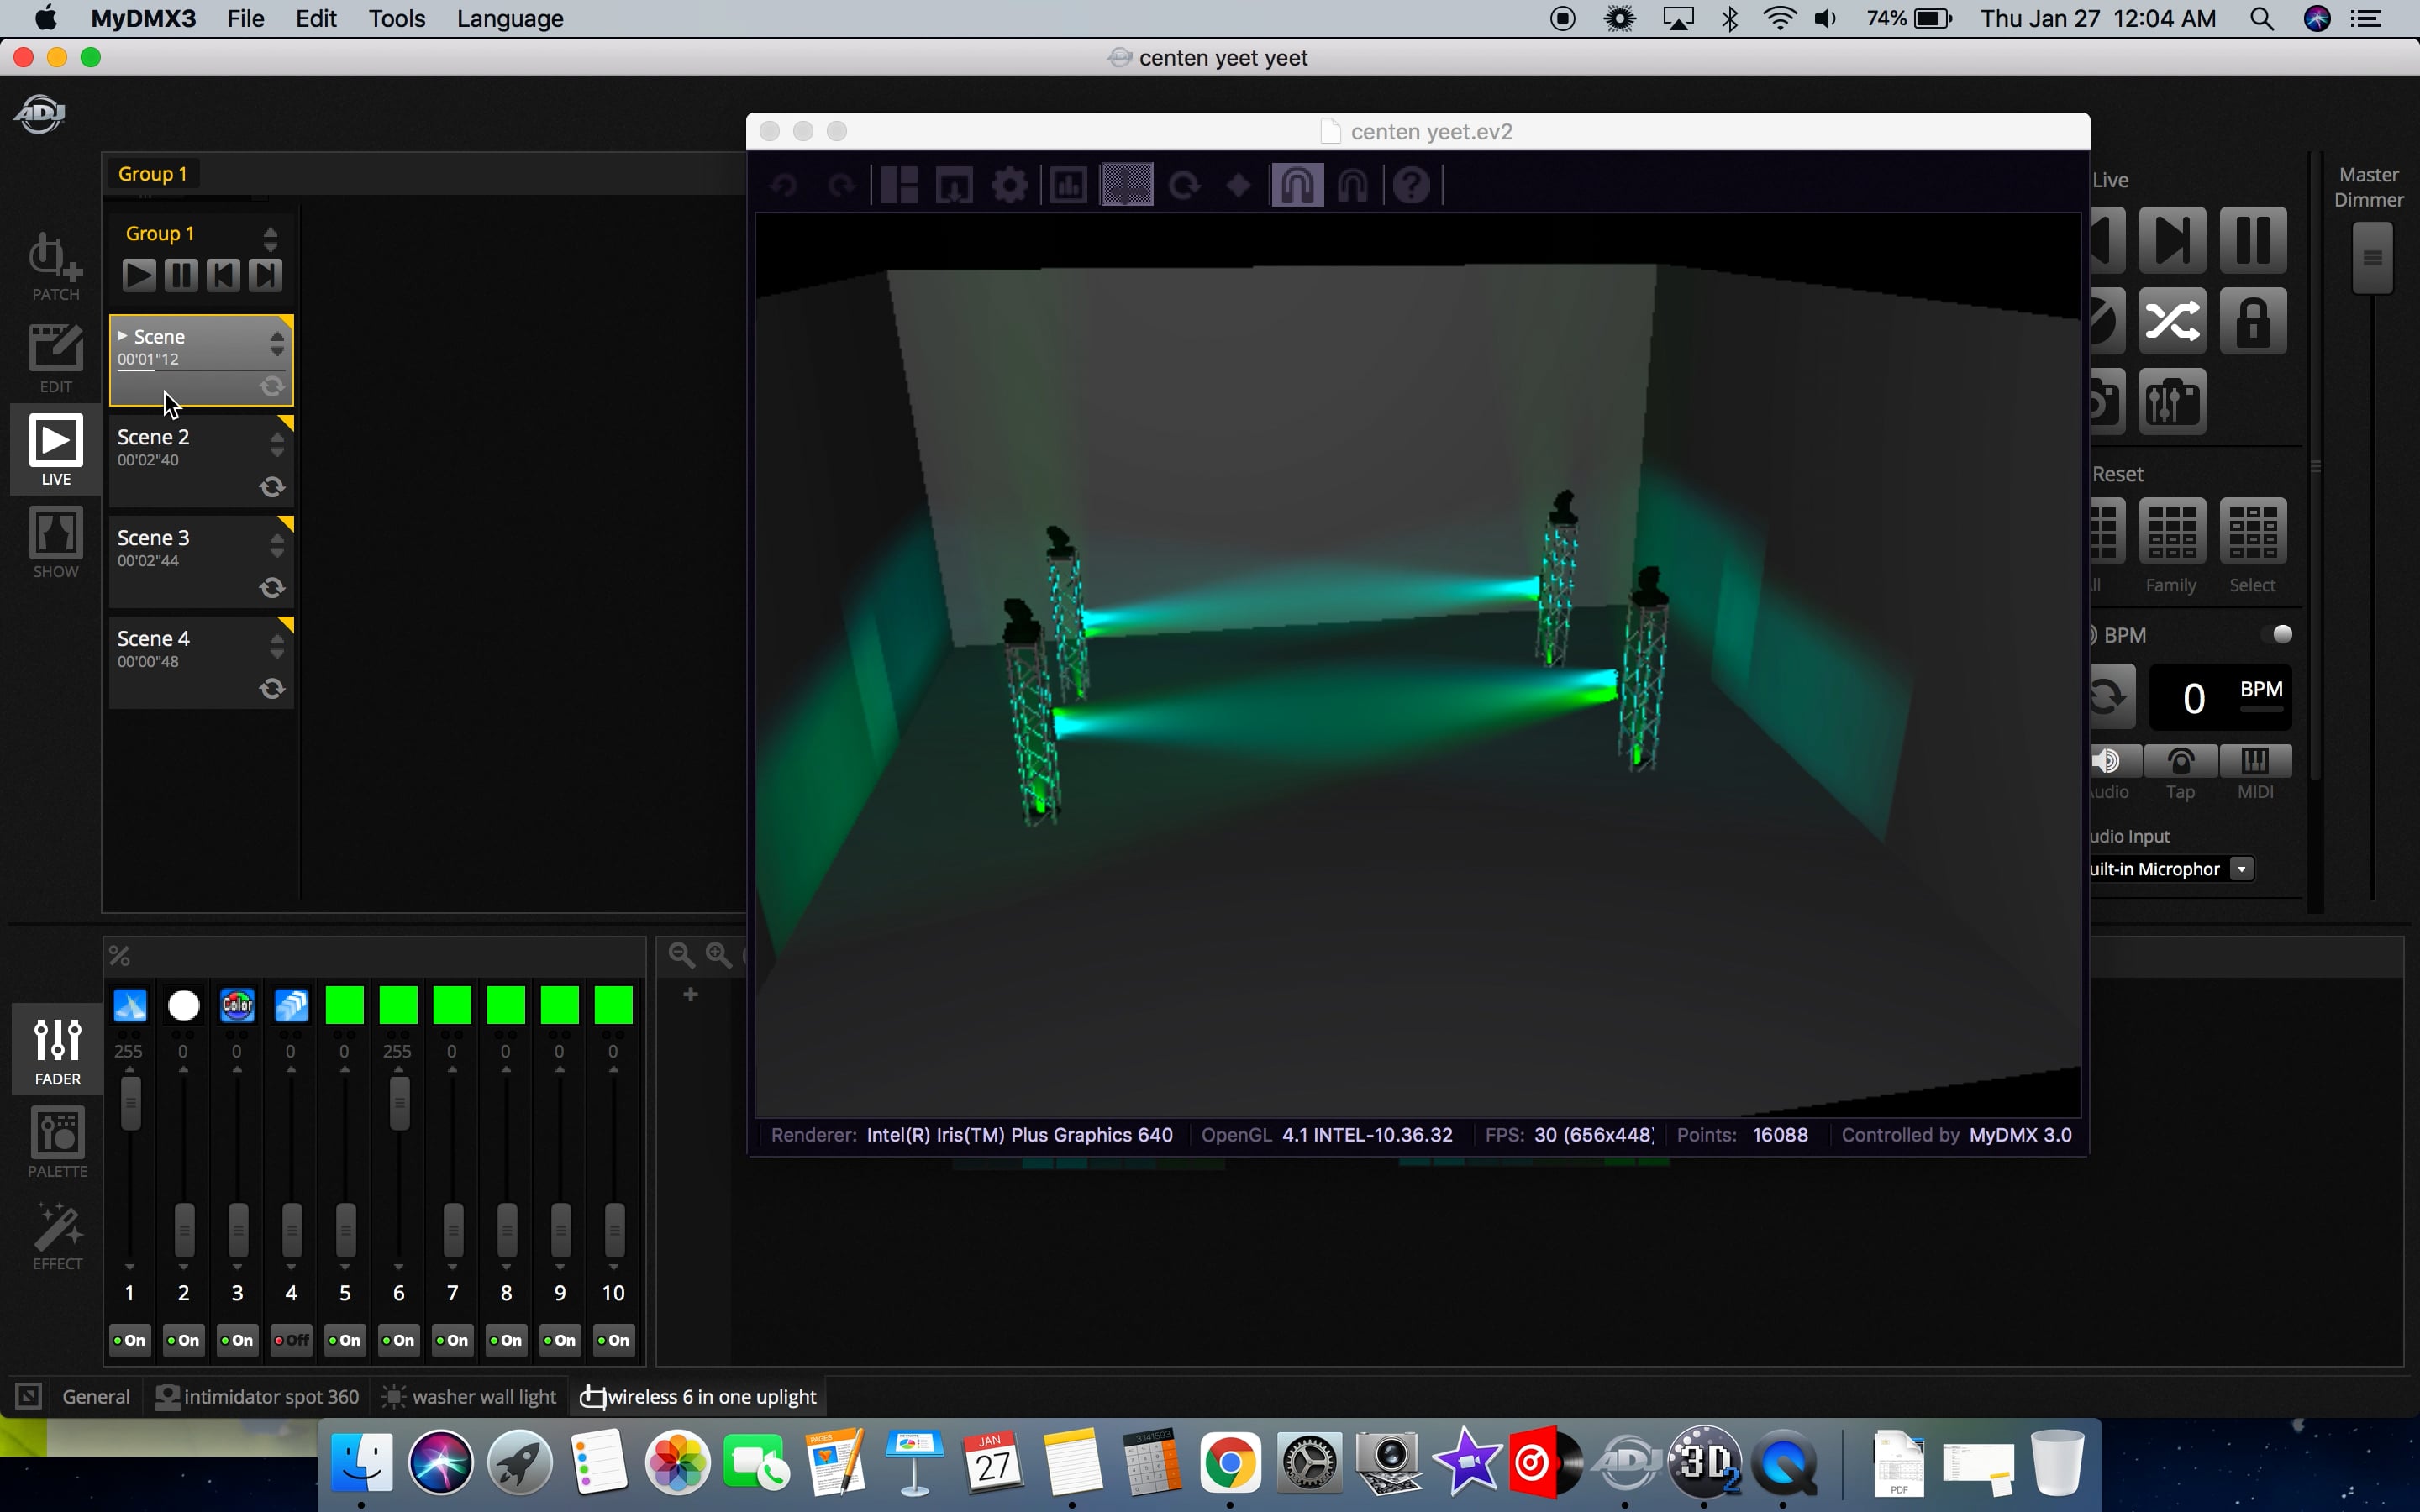Open the Edit menu
Viewport: 2420px width, 1512px height.
[x=316, y=19]
